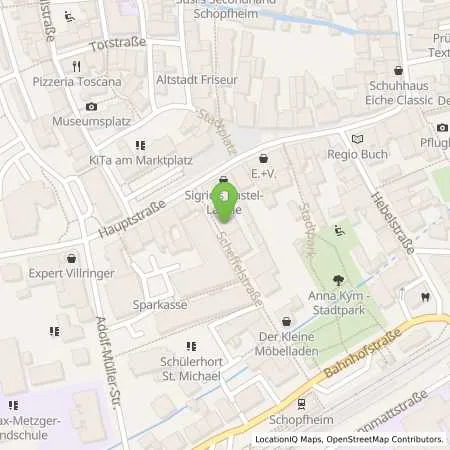
Task: Click the dentist tooth icon
Action: click(x=425, y=297)
